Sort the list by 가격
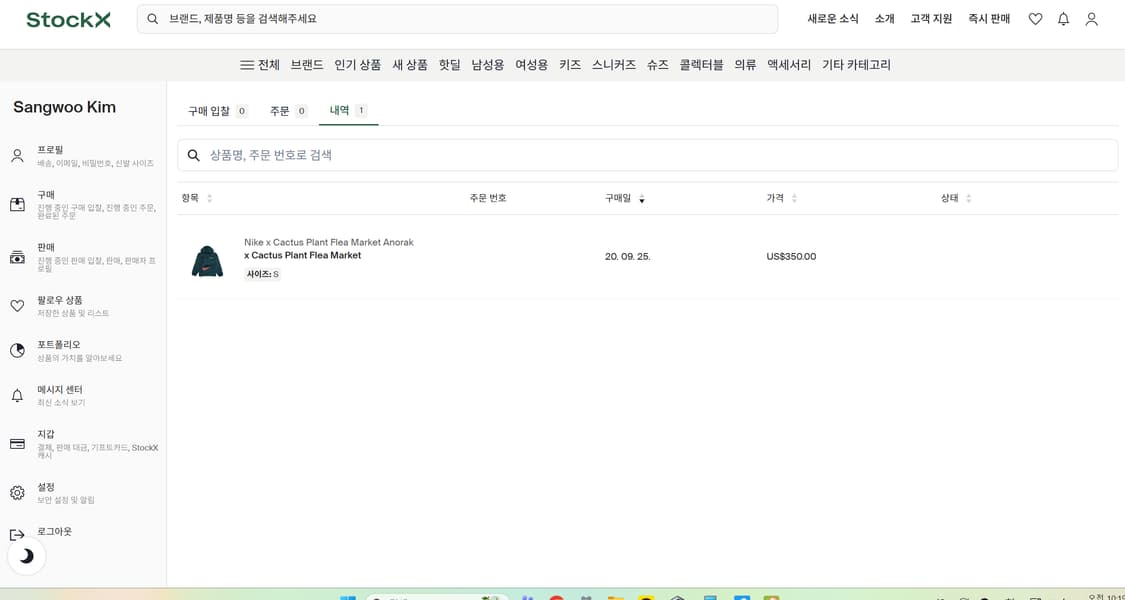This screenshot has height=600, width=1125. pos(775,198)
